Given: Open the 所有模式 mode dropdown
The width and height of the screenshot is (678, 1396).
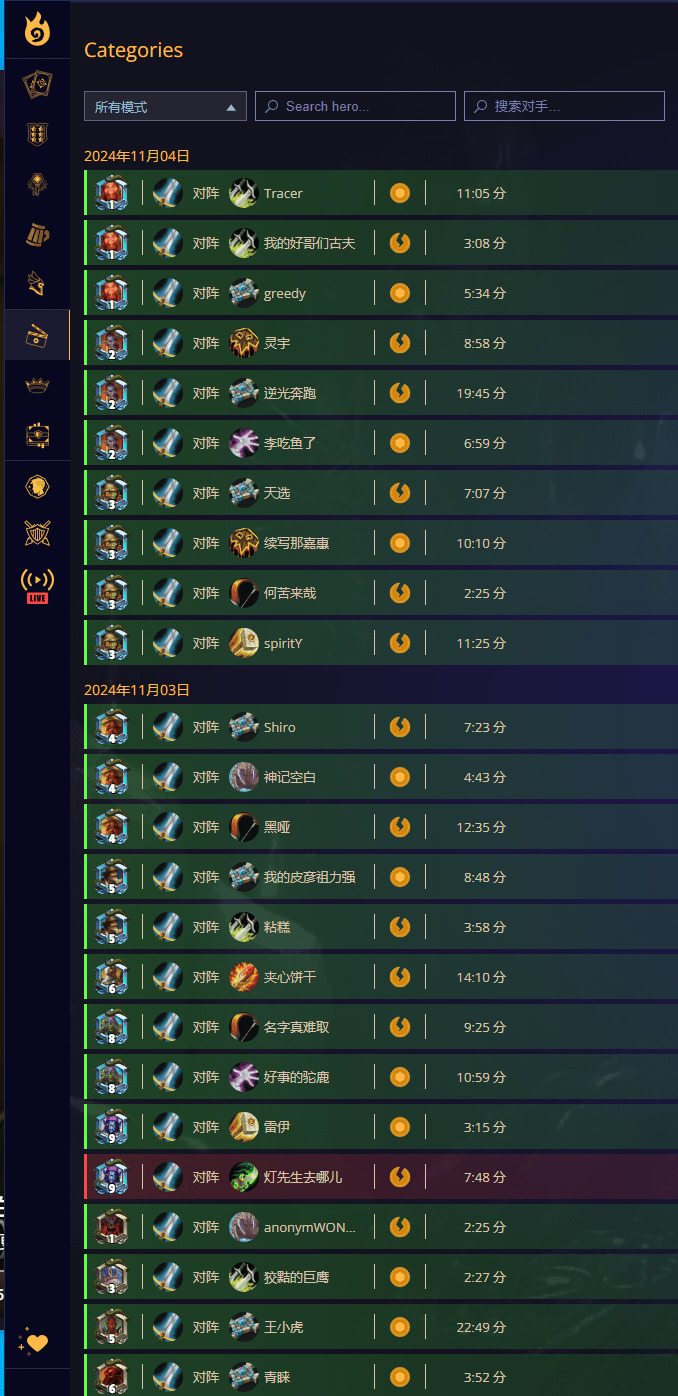Looking at the screenshot, I should 165,106.
